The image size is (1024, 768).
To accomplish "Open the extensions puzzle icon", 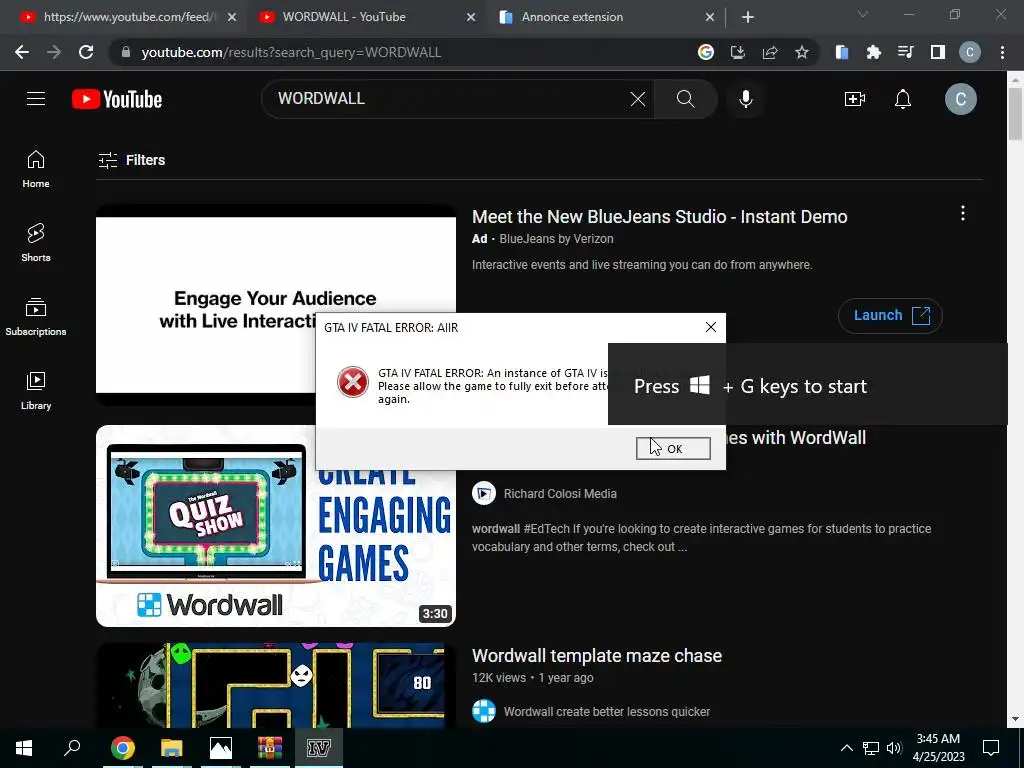I will (x=873, y=52).
